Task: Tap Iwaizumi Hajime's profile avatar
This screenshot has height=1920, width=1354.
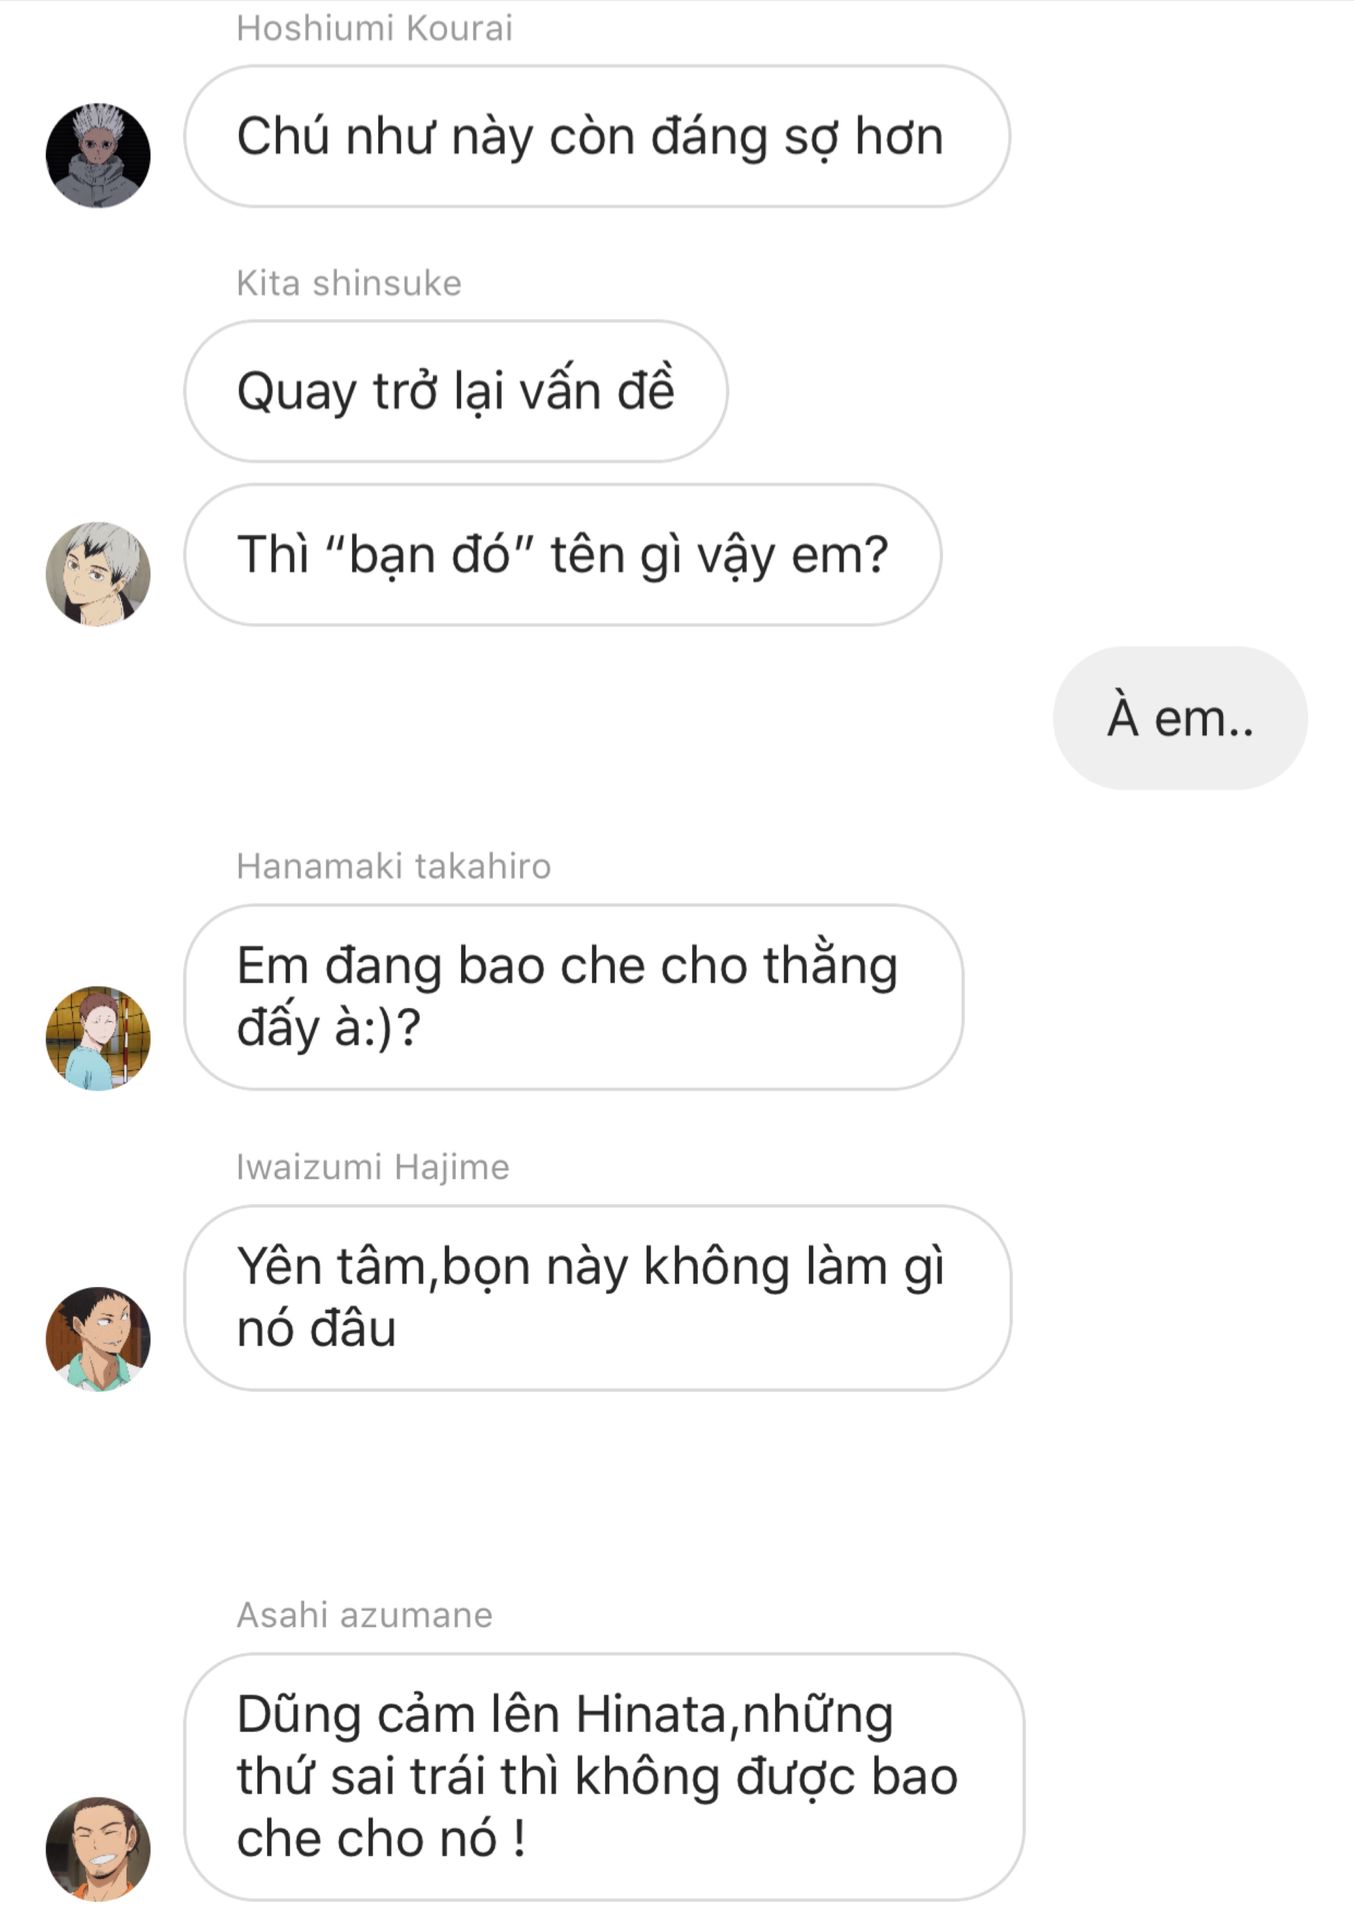Action: 98,1338
